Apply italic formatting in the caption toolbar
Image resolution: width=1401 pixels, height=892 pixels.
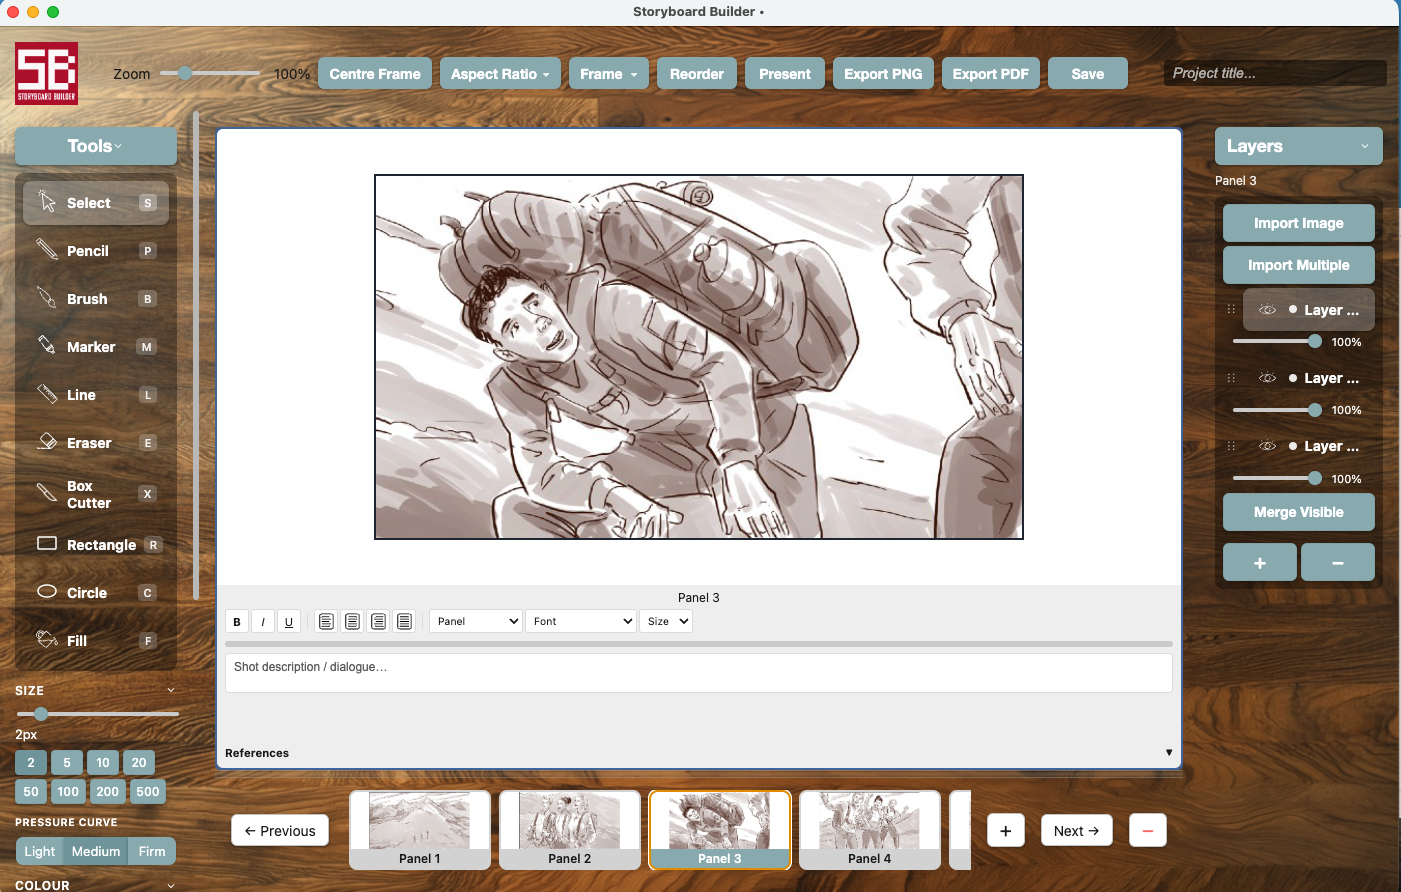[x=262, y=621]
